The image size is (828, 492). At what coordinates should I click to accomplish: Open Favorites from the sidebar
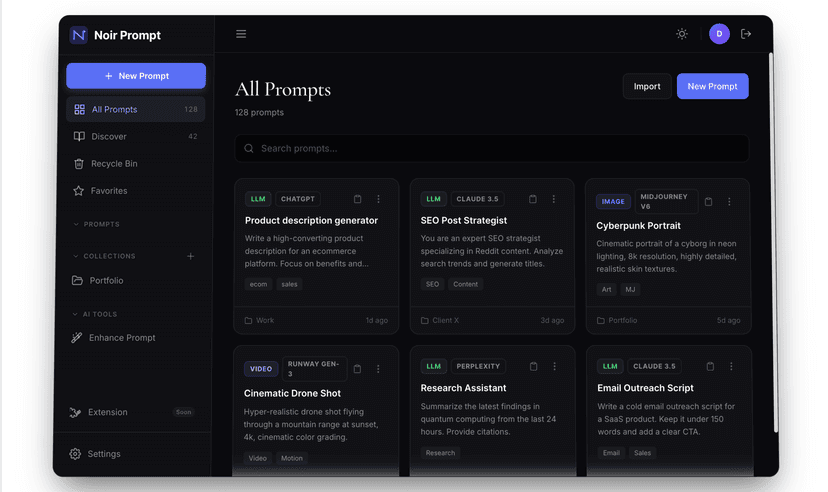tap(109, 190)
